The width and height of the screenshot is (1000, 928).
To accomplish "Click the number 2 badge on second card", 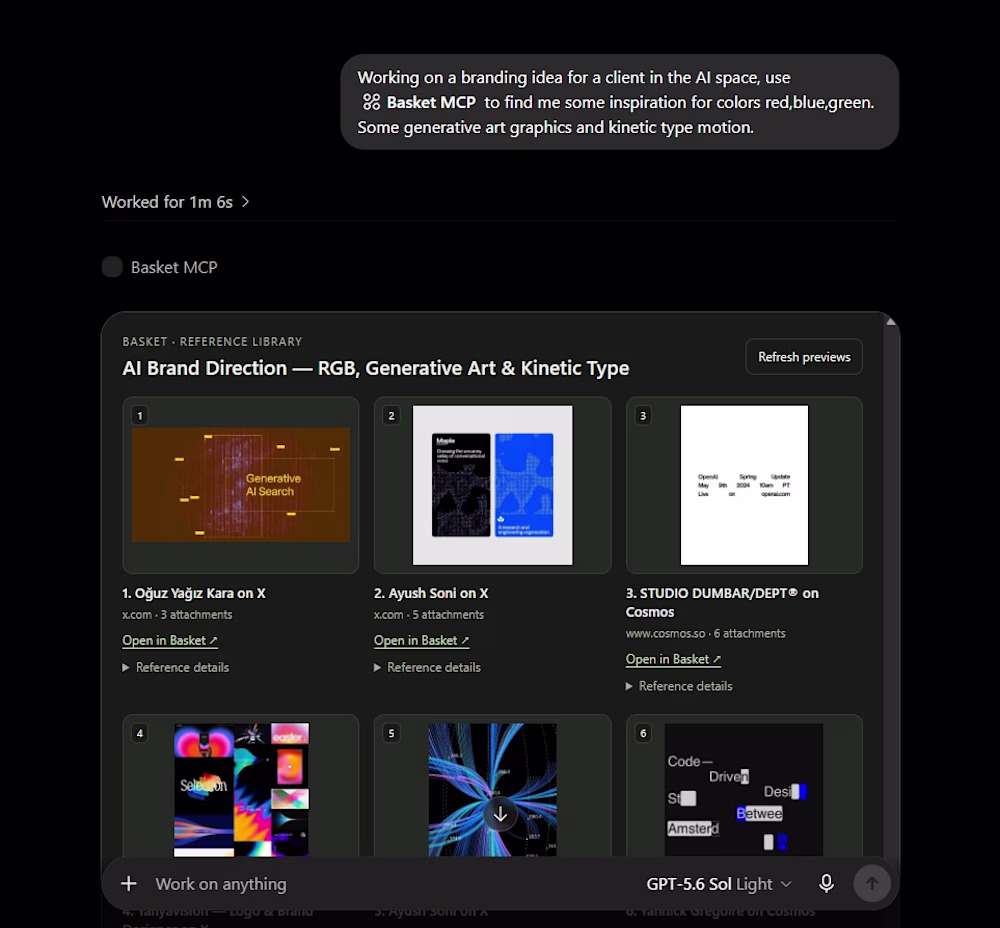I will click(392, 416).
